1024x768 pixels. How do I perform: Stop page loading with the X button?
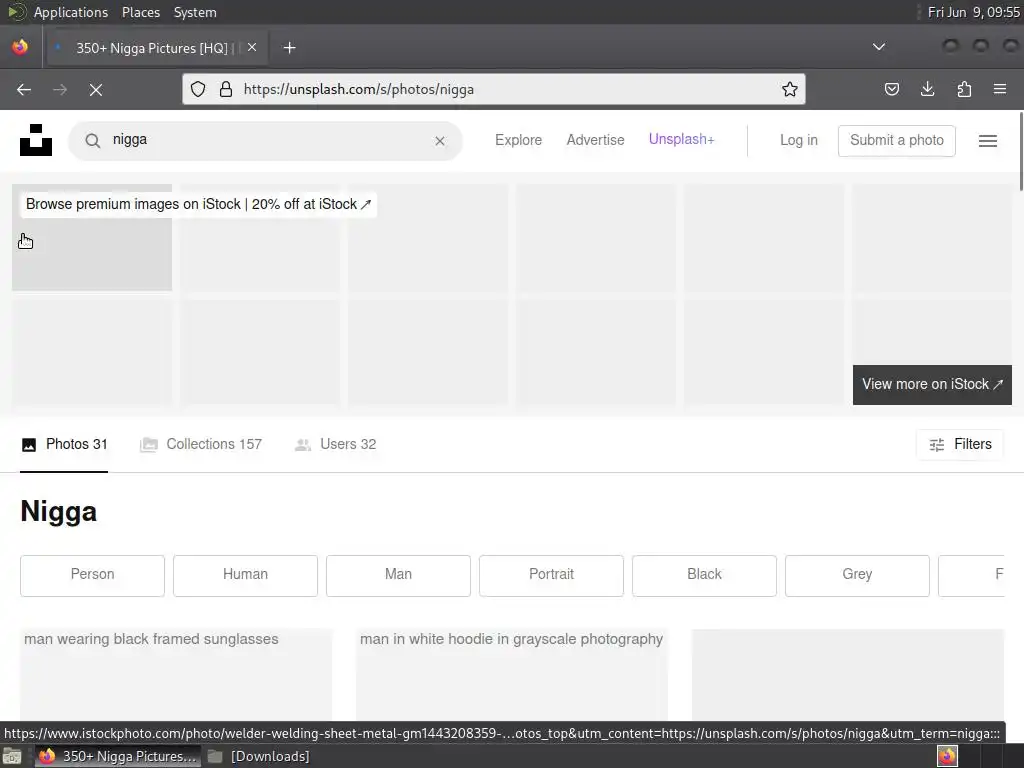(x=96, y=89)
